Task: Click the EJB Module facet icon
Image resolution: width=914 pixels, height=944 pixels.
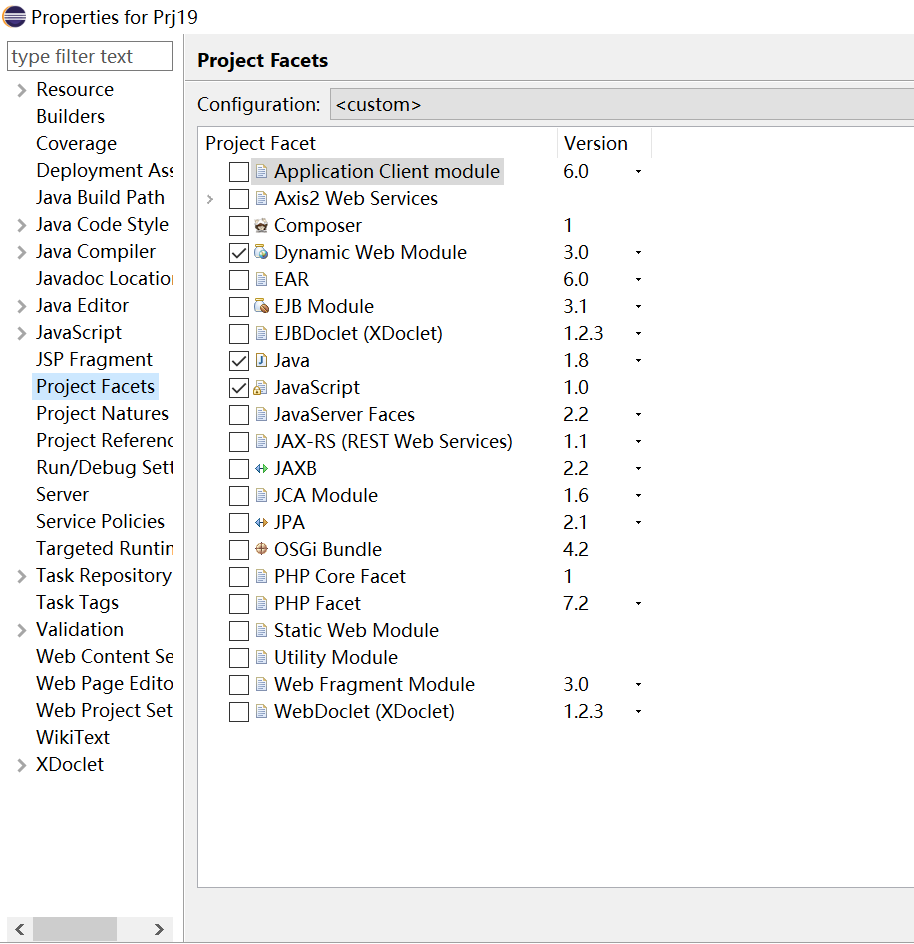Action: [261, 306]
